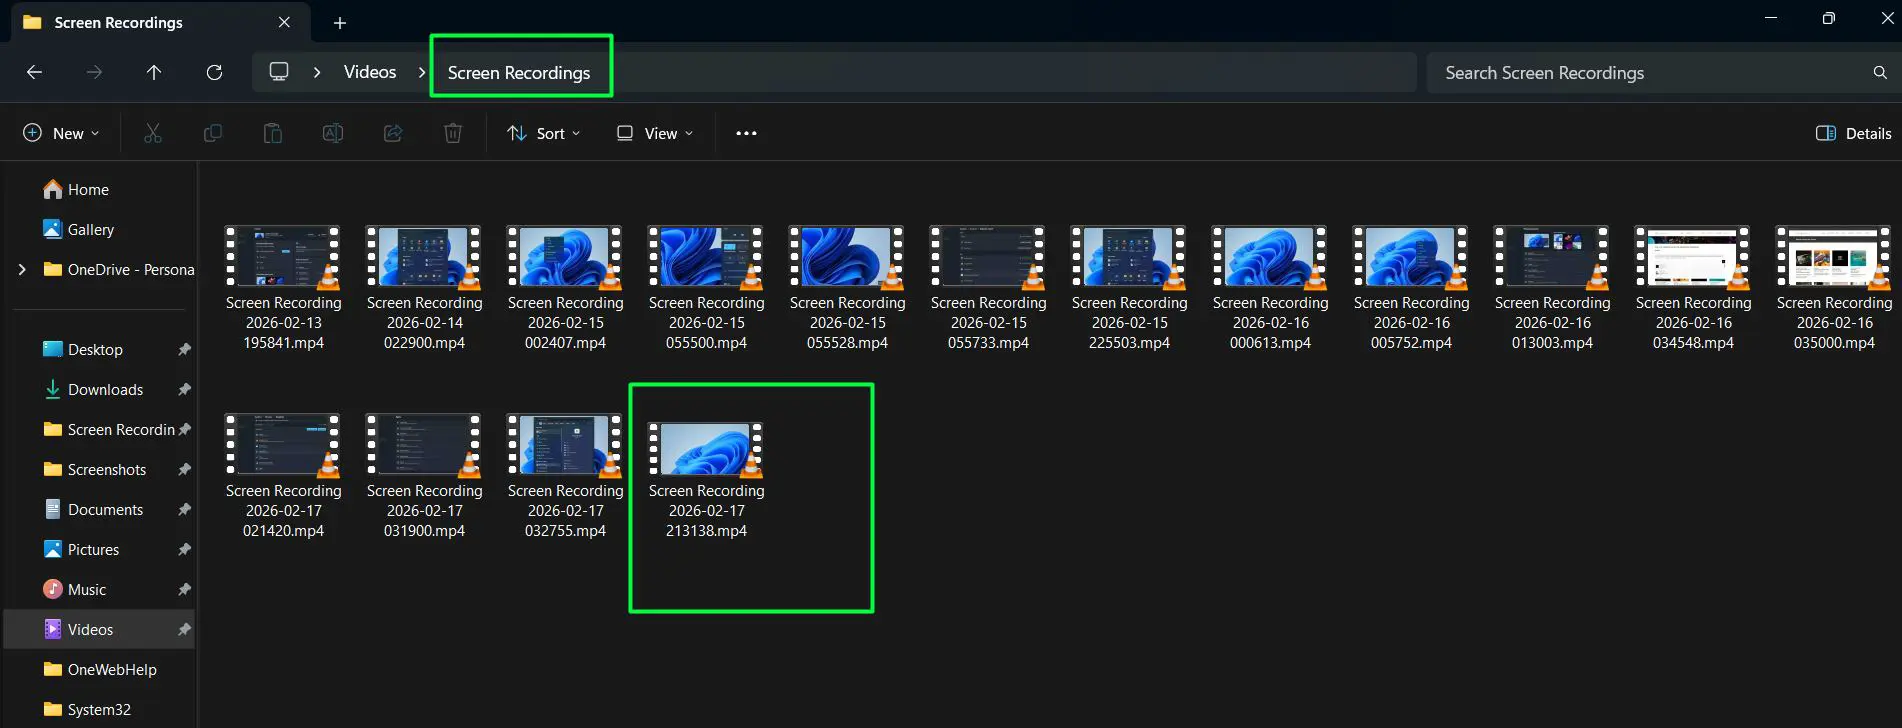Select Screen Recording 2026-02-16 000613.mp4
The image size is (1902, 728).
[x=1270, y=288]
